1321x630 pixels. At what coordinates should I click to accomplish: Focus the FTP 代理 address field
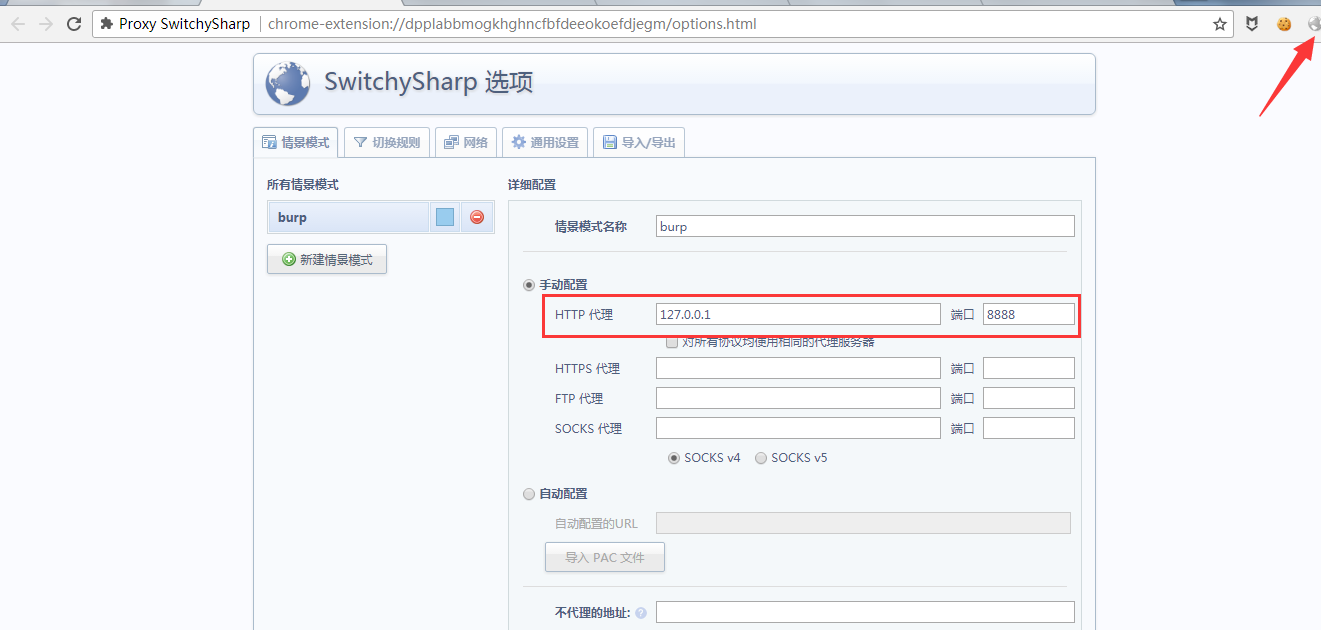pyautogui.click(x=798, y=398)
